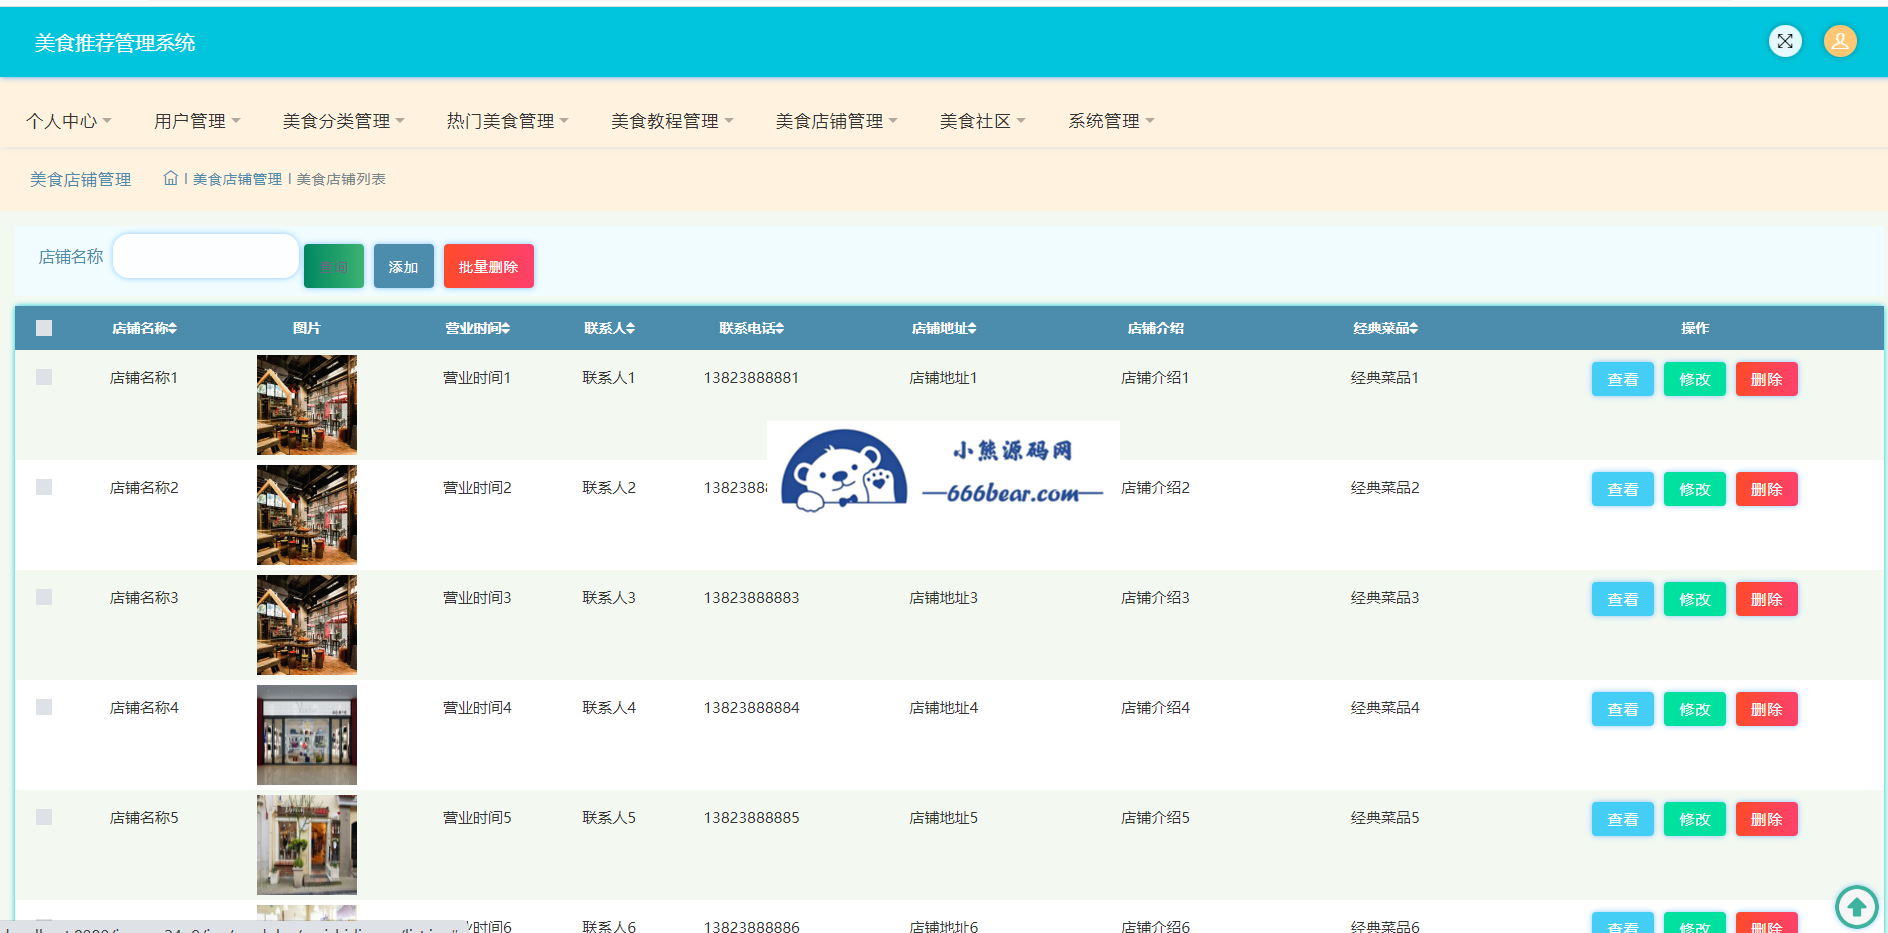Delete the 店铺名称1 row
The image size is (1888, 933).
coord(1767,379)
